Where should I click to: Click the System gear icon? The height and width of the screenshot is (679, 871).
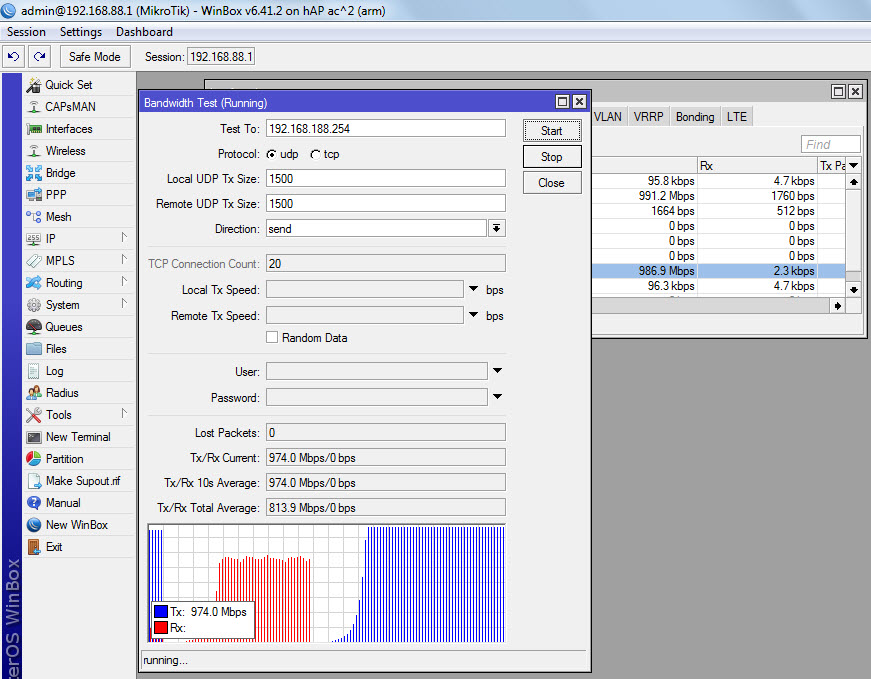[x=34, y=305]
